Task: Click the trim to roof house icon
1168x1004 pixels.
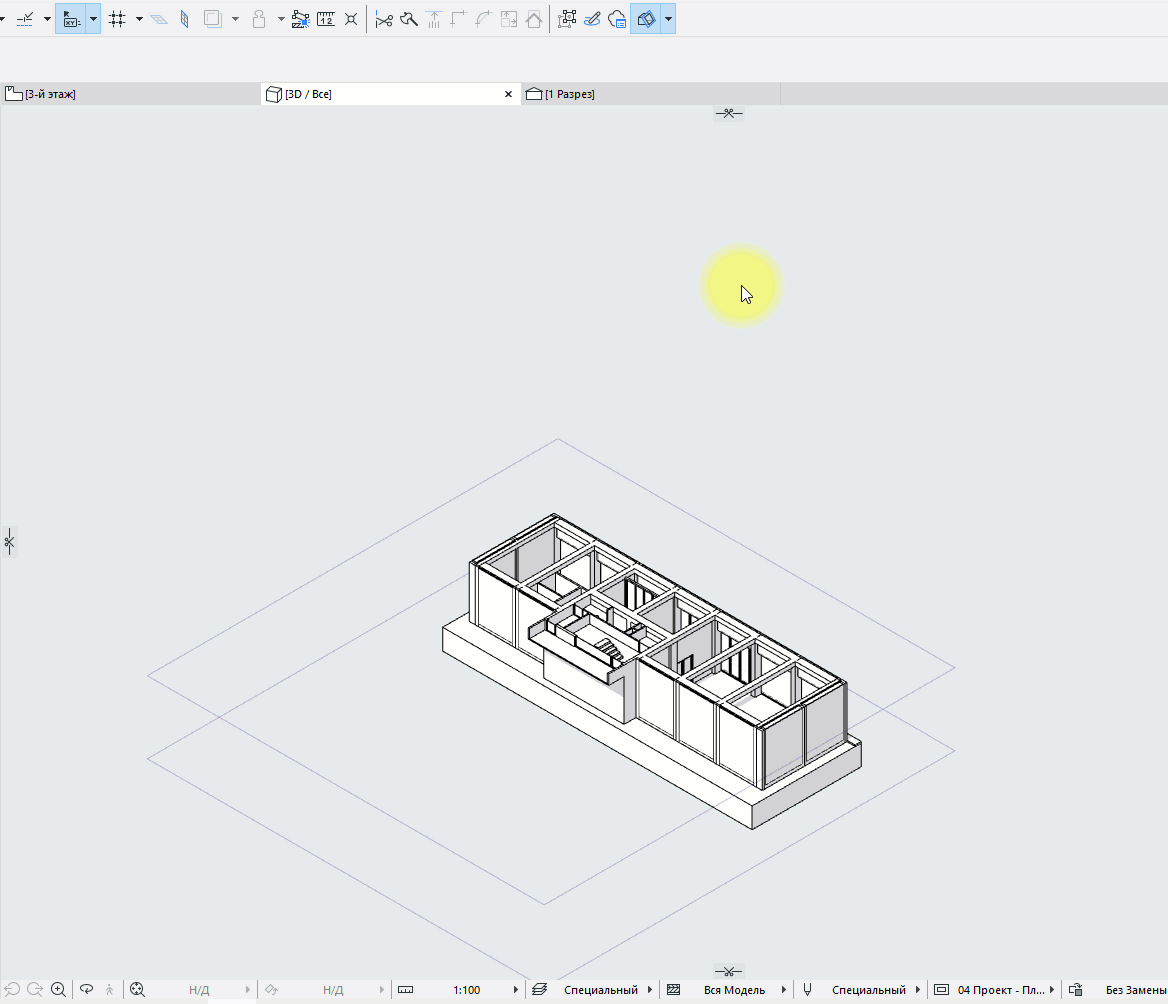Action: (x=534, y=19)
